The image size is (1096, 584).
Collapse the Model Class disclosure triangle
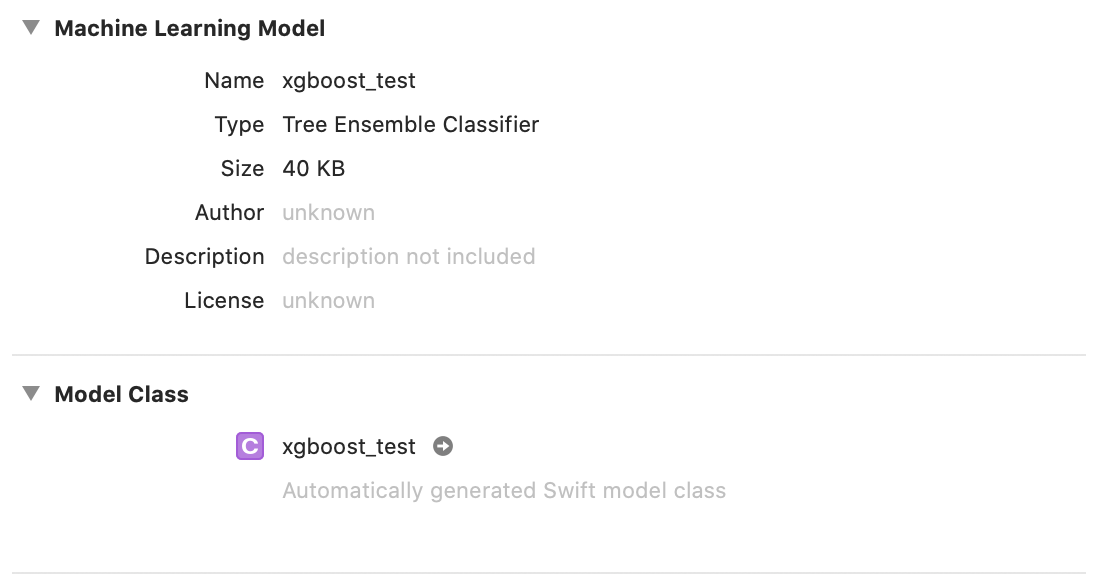[x=31, y=393]
